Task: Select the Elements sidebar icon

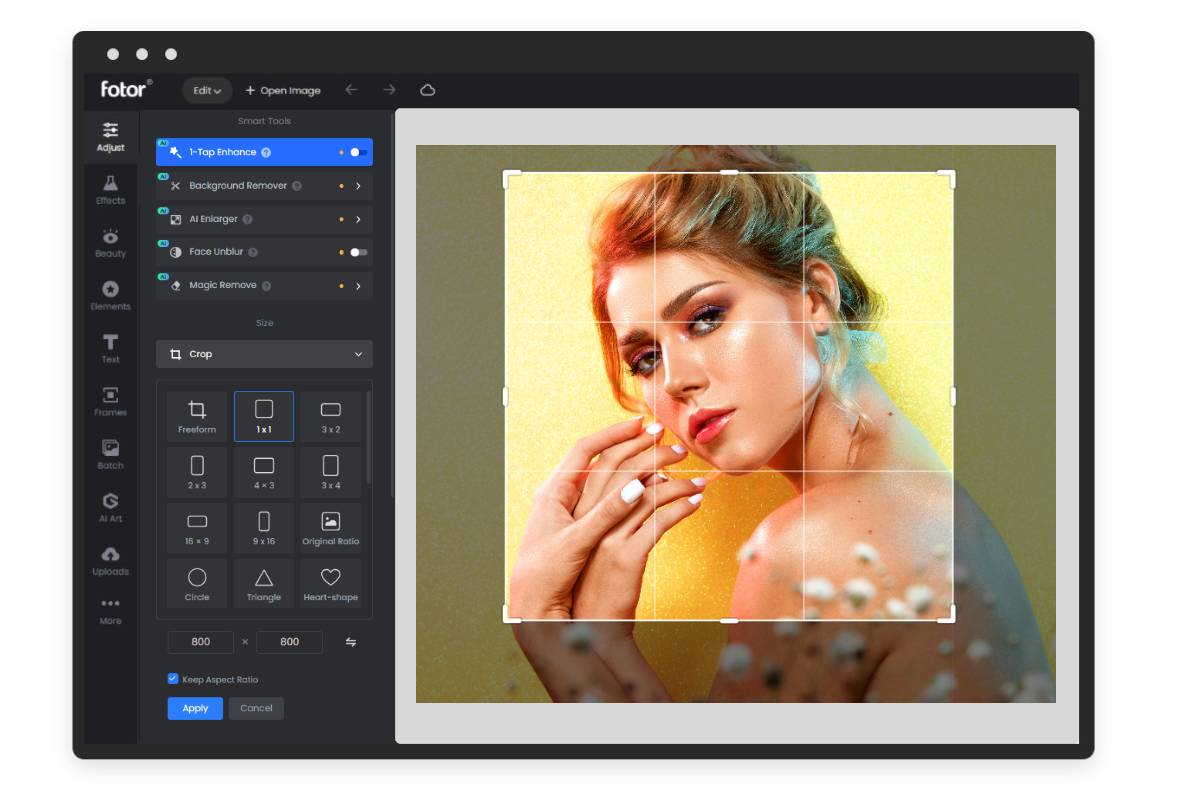Action: [x=110, y=295]
